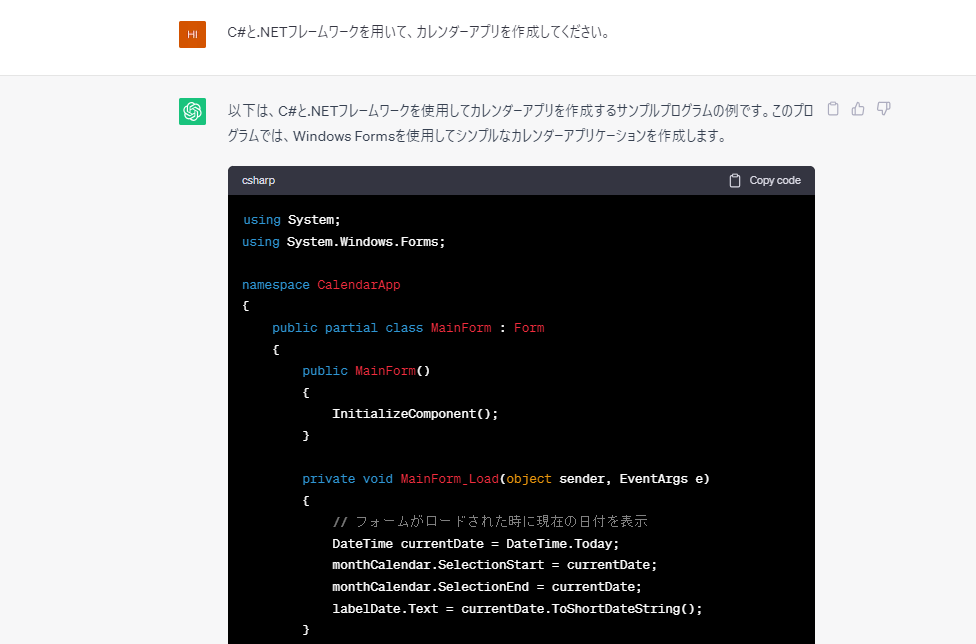
Task: Give the response a thumbs up
Action: (858, 109)
